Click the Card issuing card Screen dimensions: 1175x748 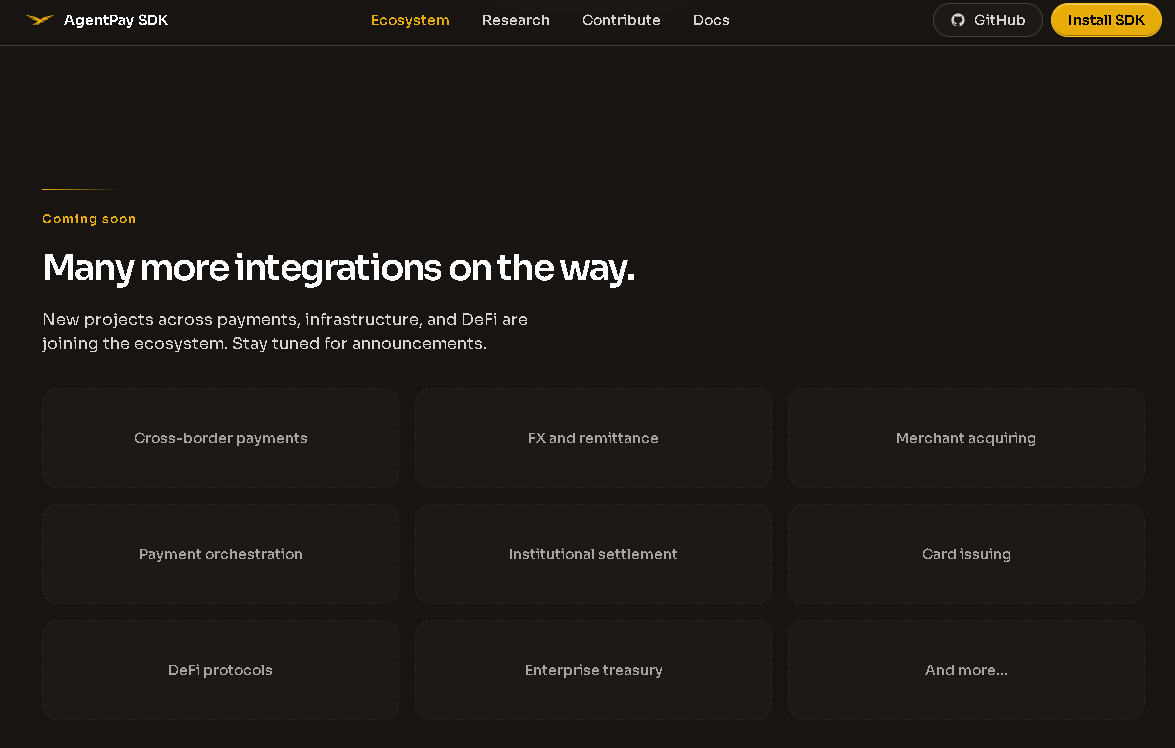[966, 554]
